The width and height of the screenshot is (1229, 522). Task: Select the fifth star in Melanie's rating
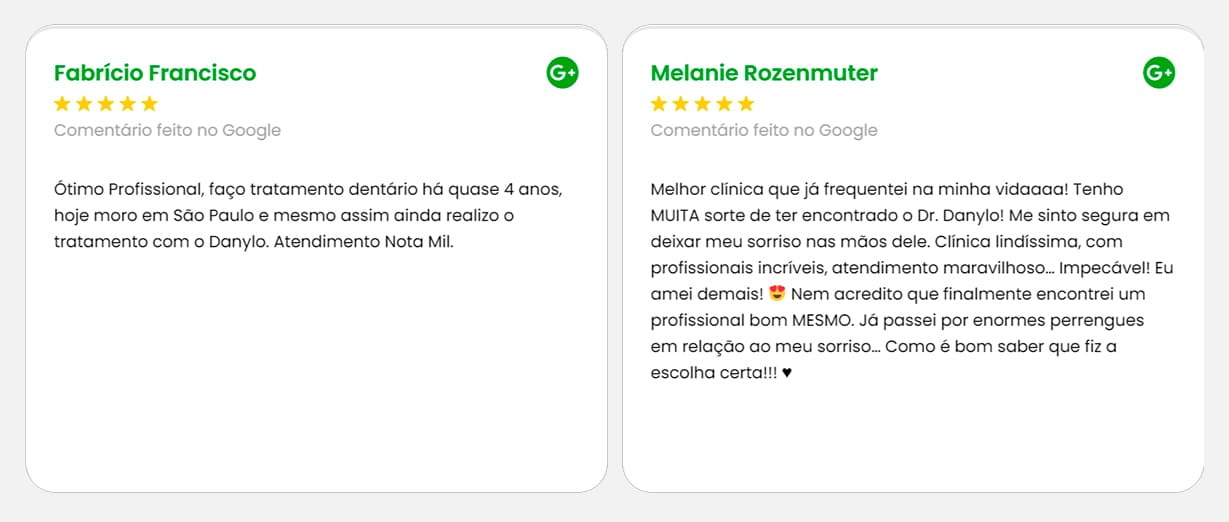746,104
